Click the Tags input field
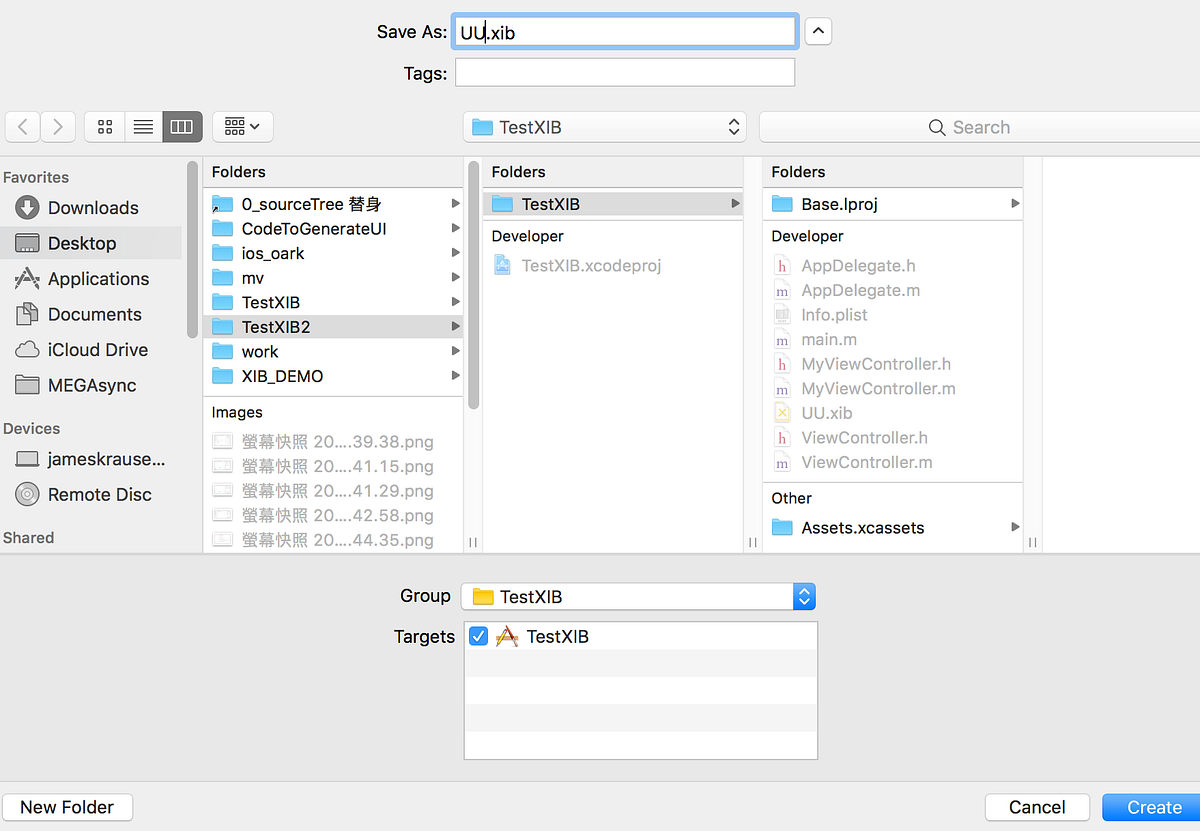The height and width of the screenshot is (831, 1200). 624,71
